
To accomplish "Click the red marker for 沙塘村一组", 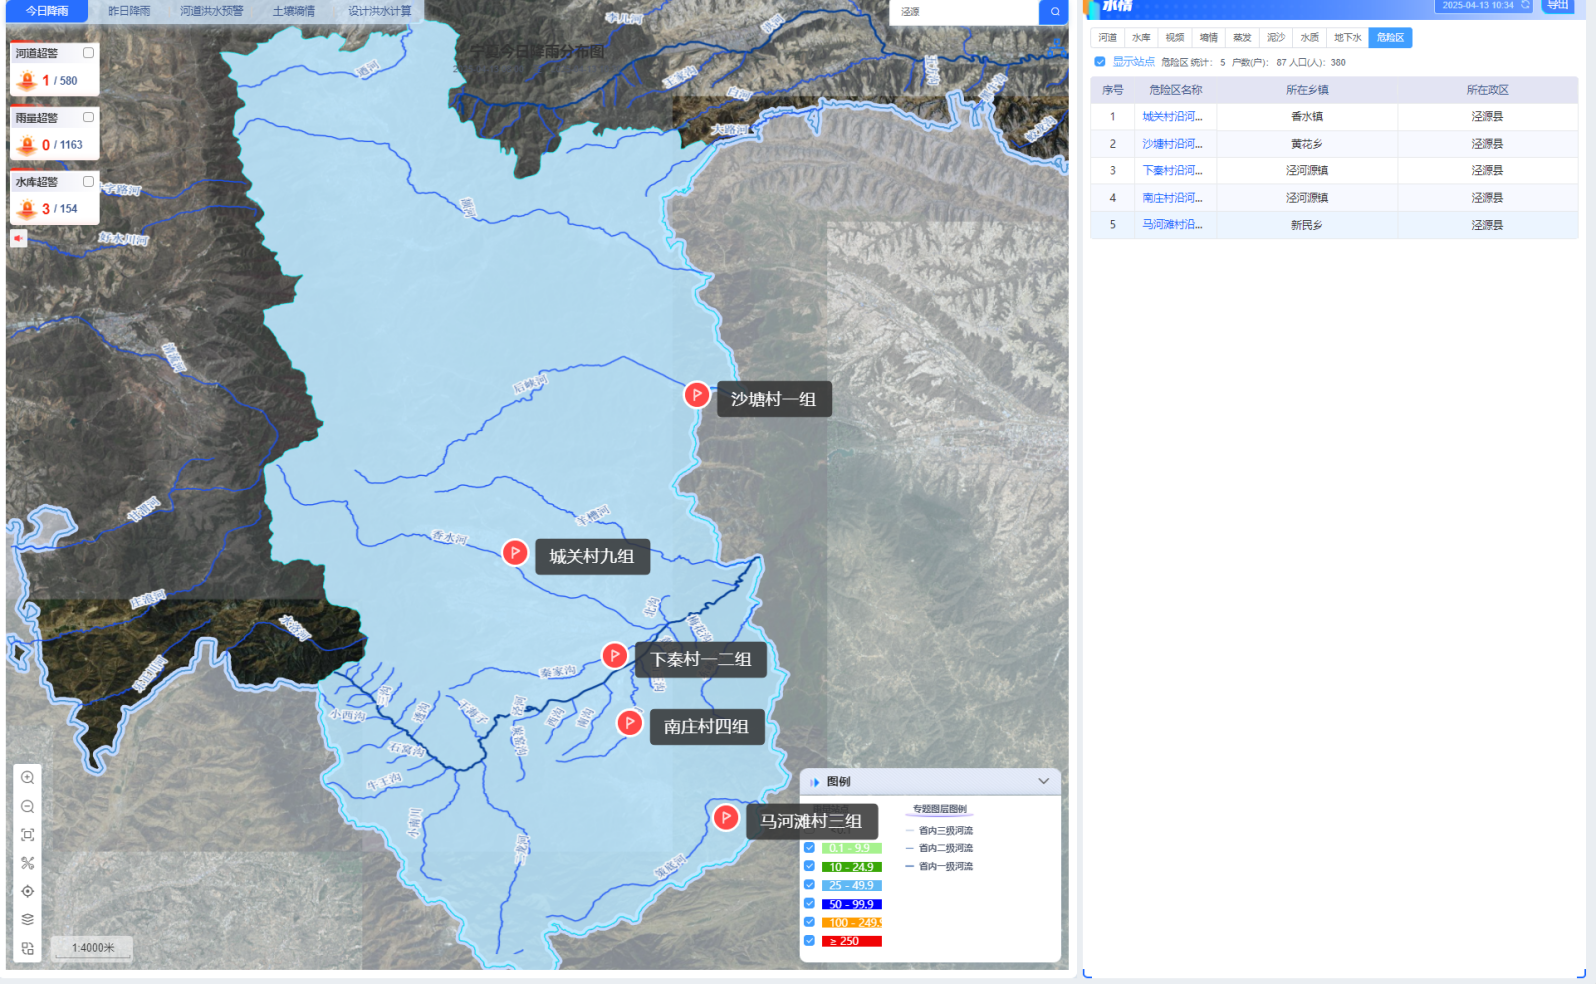I will pos(697,395).
